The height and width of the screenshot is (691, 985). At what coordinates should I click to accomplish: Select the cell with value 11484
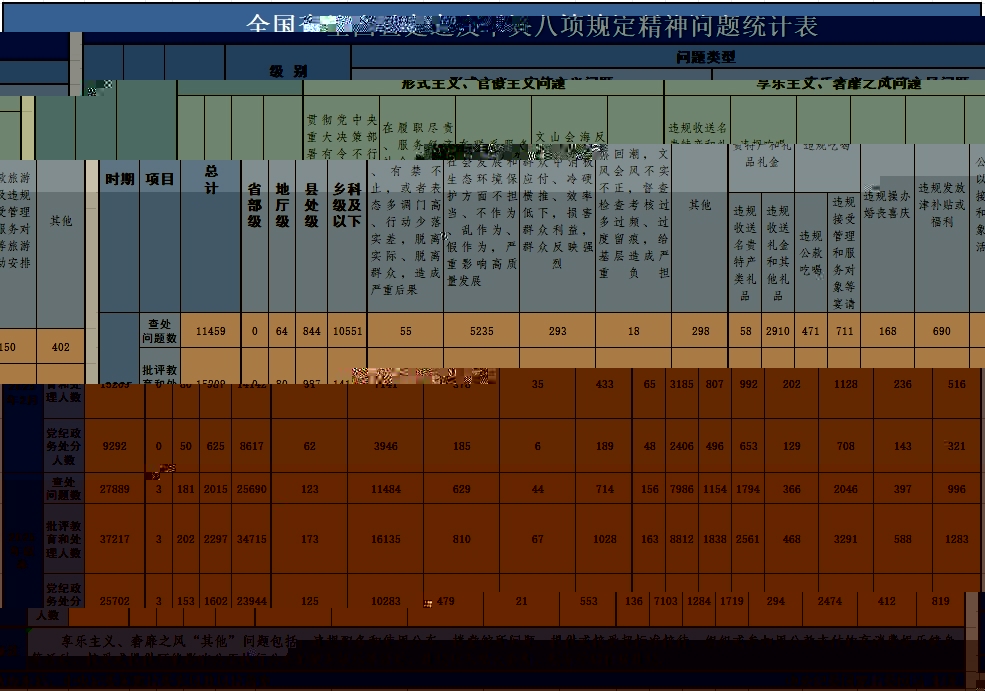tap(386, 489)
